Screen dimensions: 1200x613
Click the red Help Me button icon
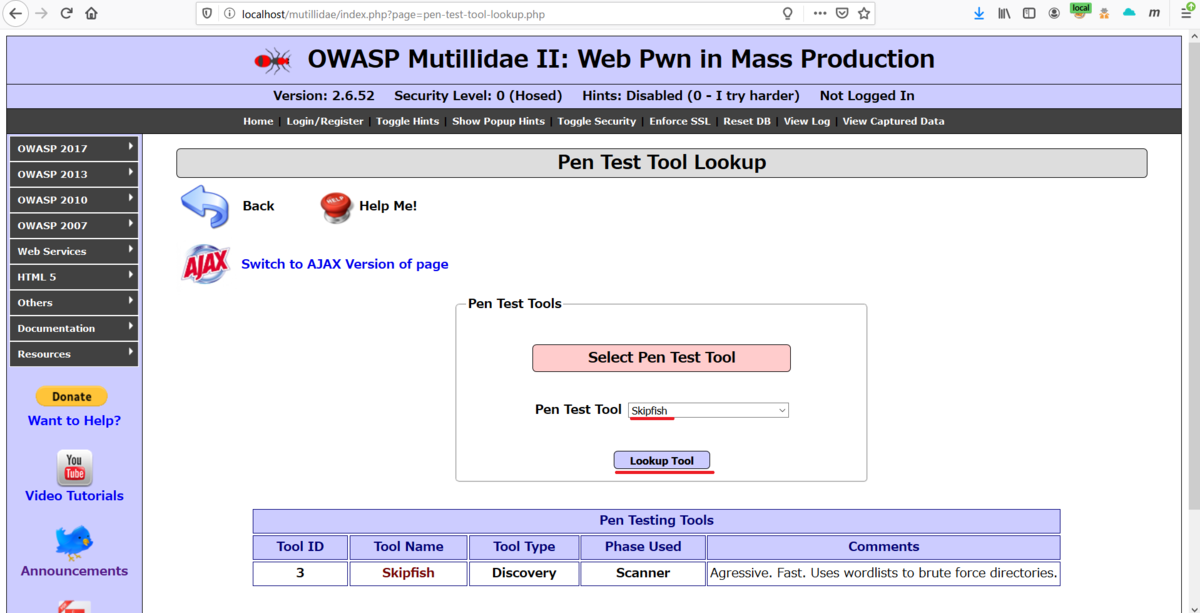pos(336,206)
